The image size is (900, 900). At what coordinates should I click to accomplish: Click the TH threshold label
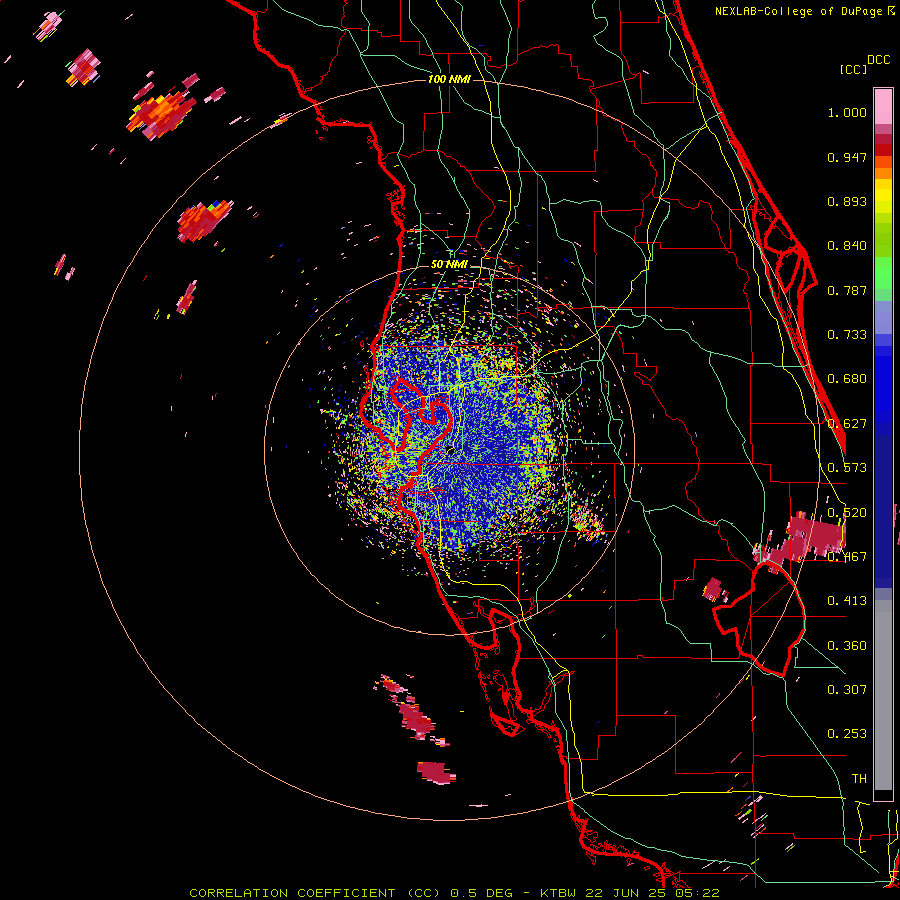click(859, 779)
